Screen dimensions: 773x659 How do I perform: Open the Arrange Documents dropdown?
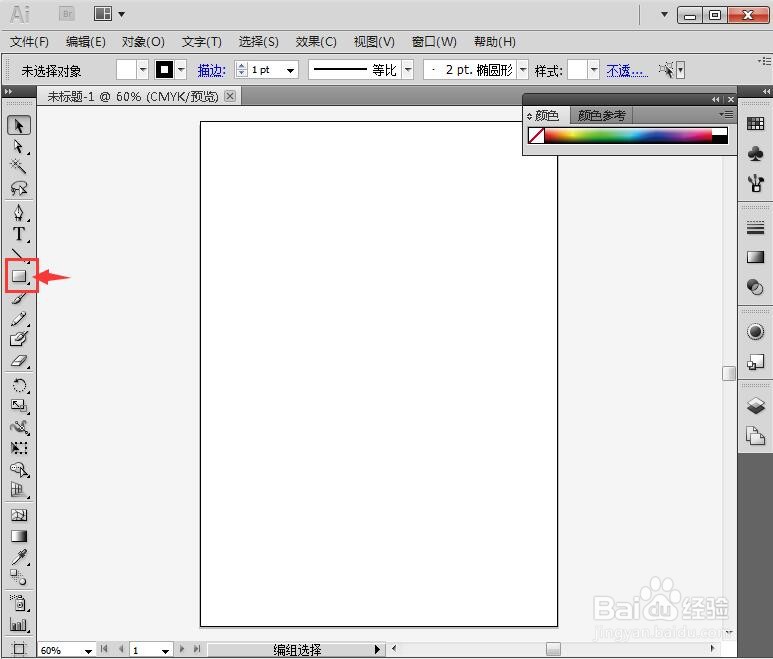109,14
